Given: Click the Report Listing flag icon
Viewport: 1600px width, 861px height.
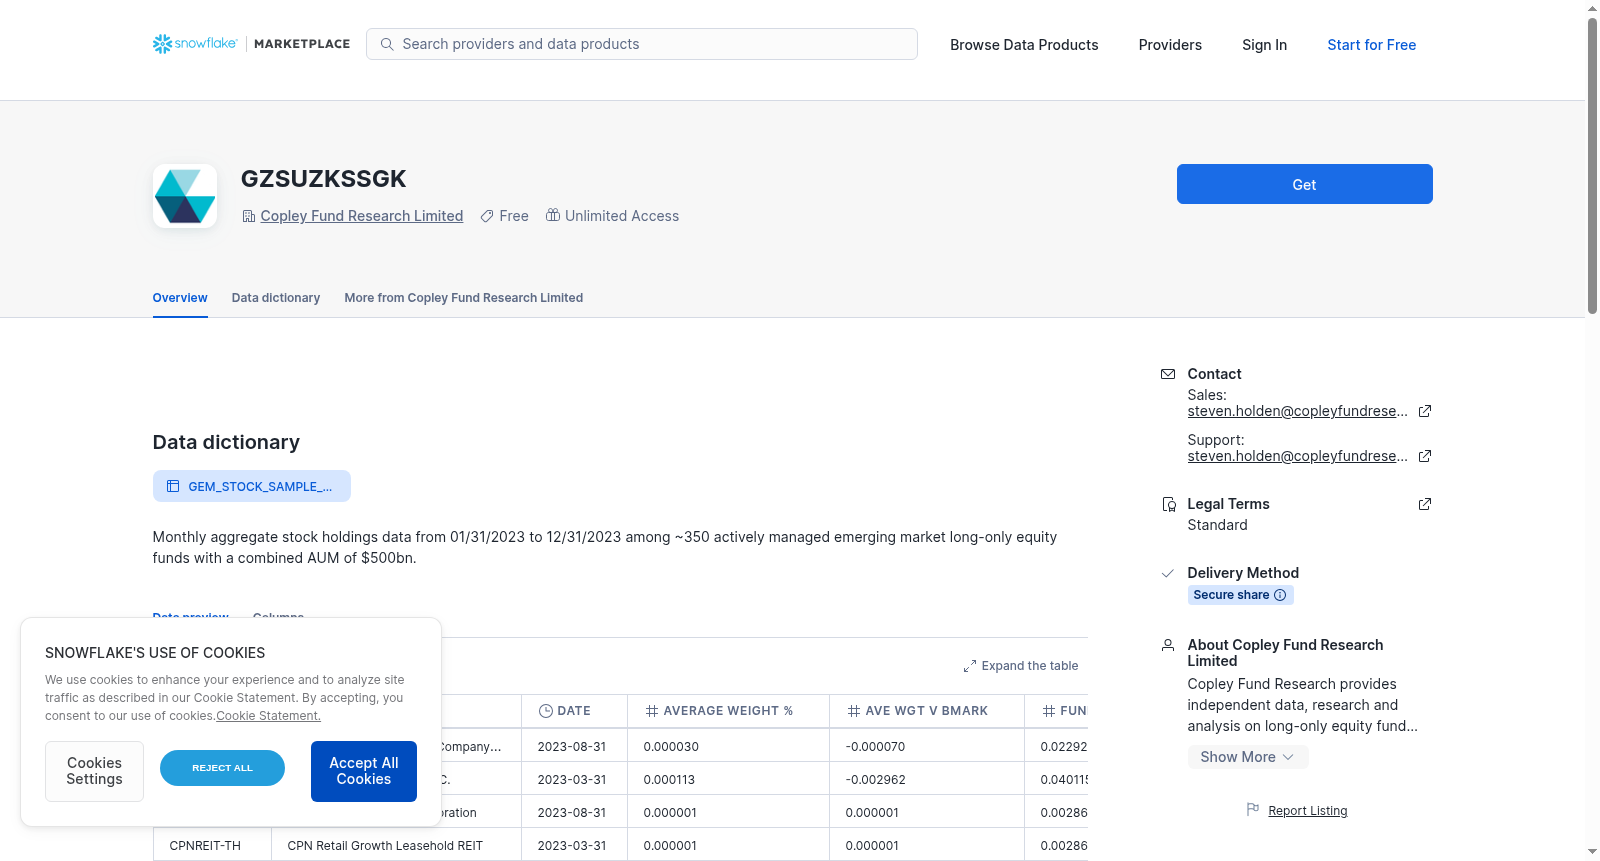Looking at the screenshot, I should pos(1253,809).
